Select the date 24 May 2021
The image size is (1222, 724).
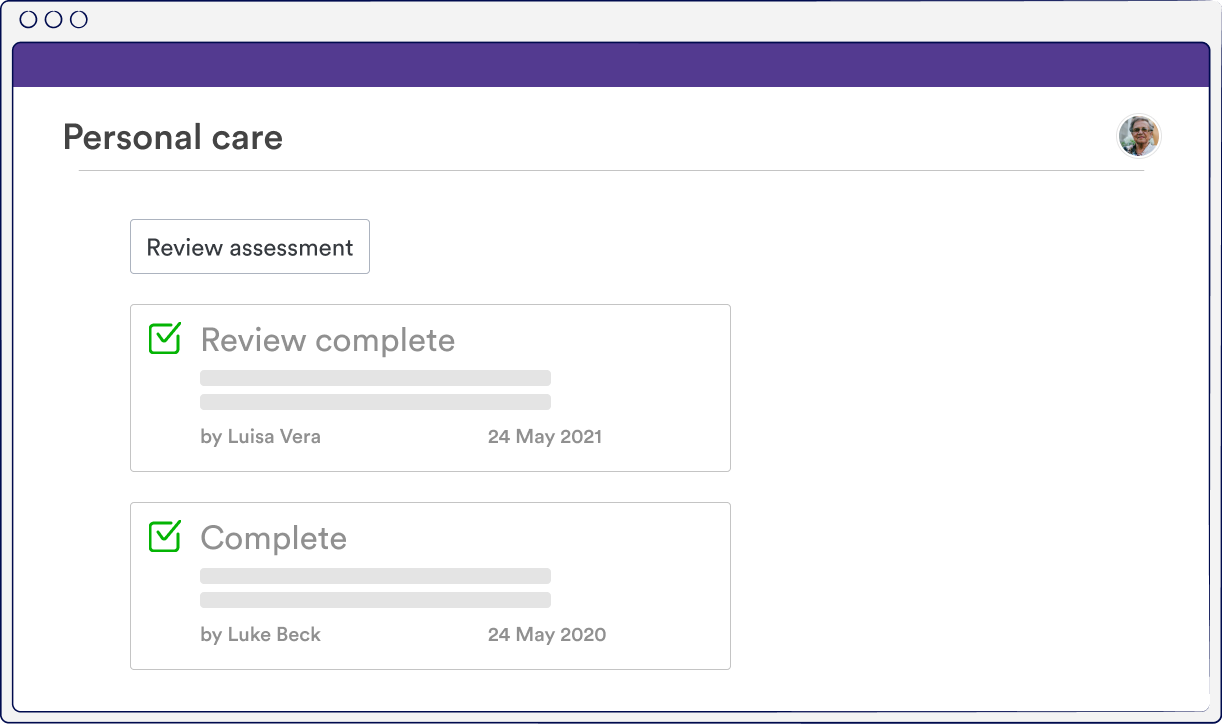pyautogui.click(x=545, y=436)
